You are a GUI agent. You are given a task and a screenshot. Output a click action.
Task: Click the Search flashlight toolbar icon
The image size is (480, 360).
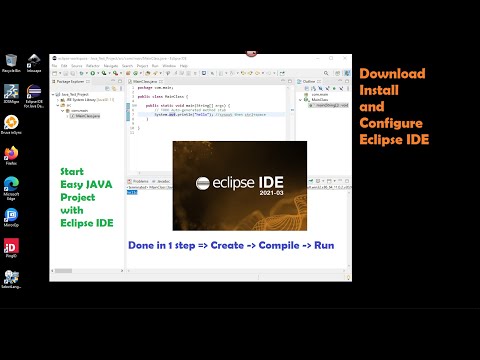point(155,73)
